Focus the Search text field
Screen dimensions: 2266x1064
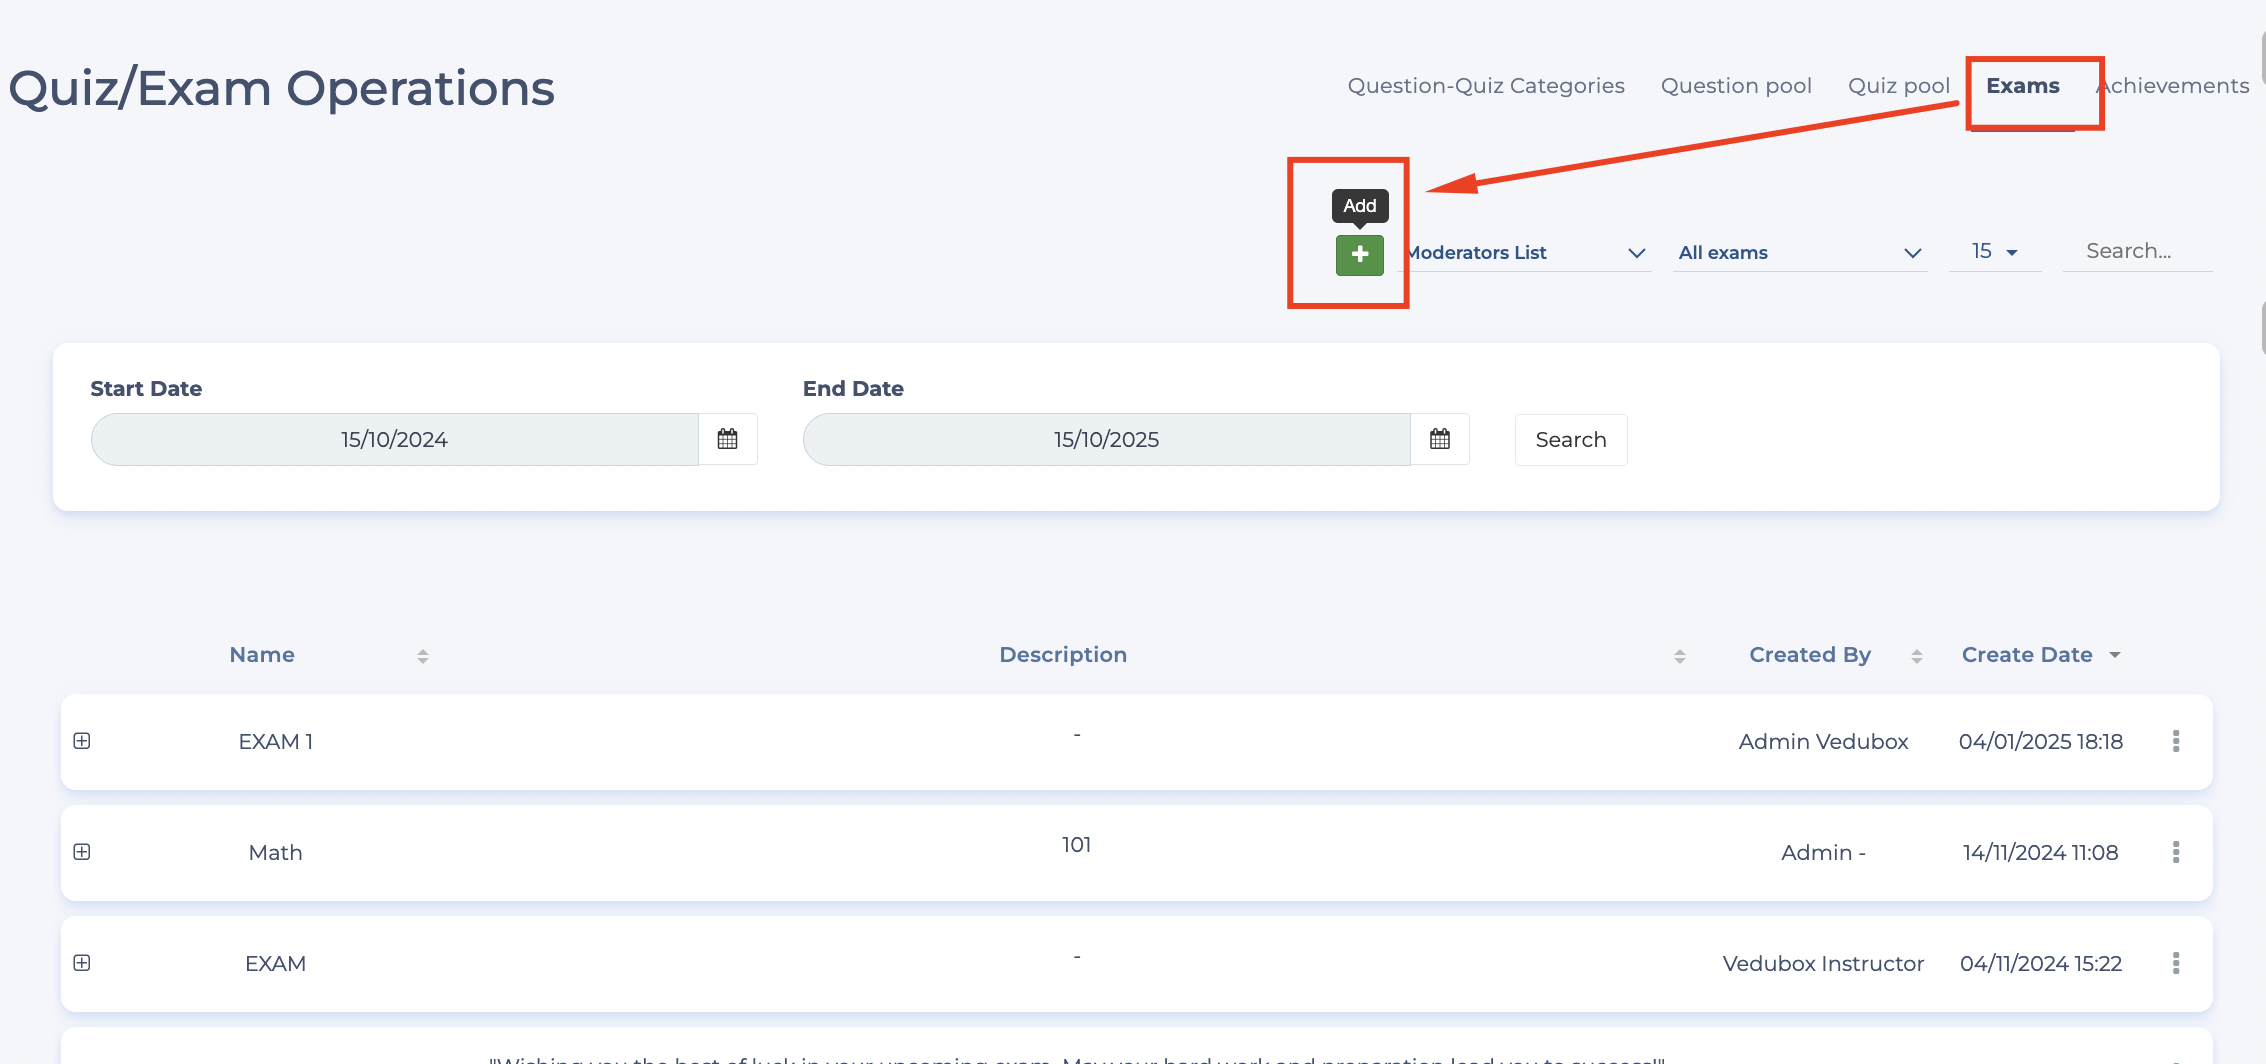pyautogui.click(x=2136, y=251)
